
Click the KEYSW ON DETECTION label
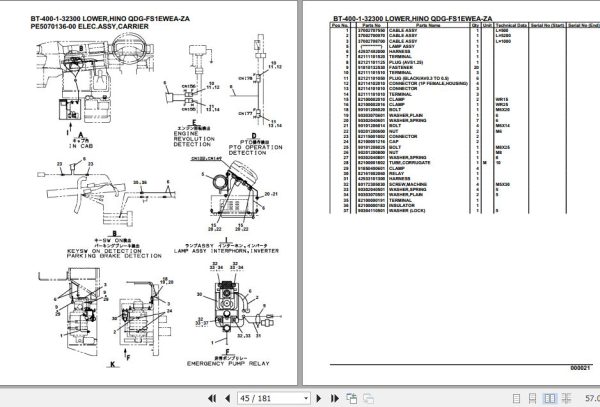104,251
